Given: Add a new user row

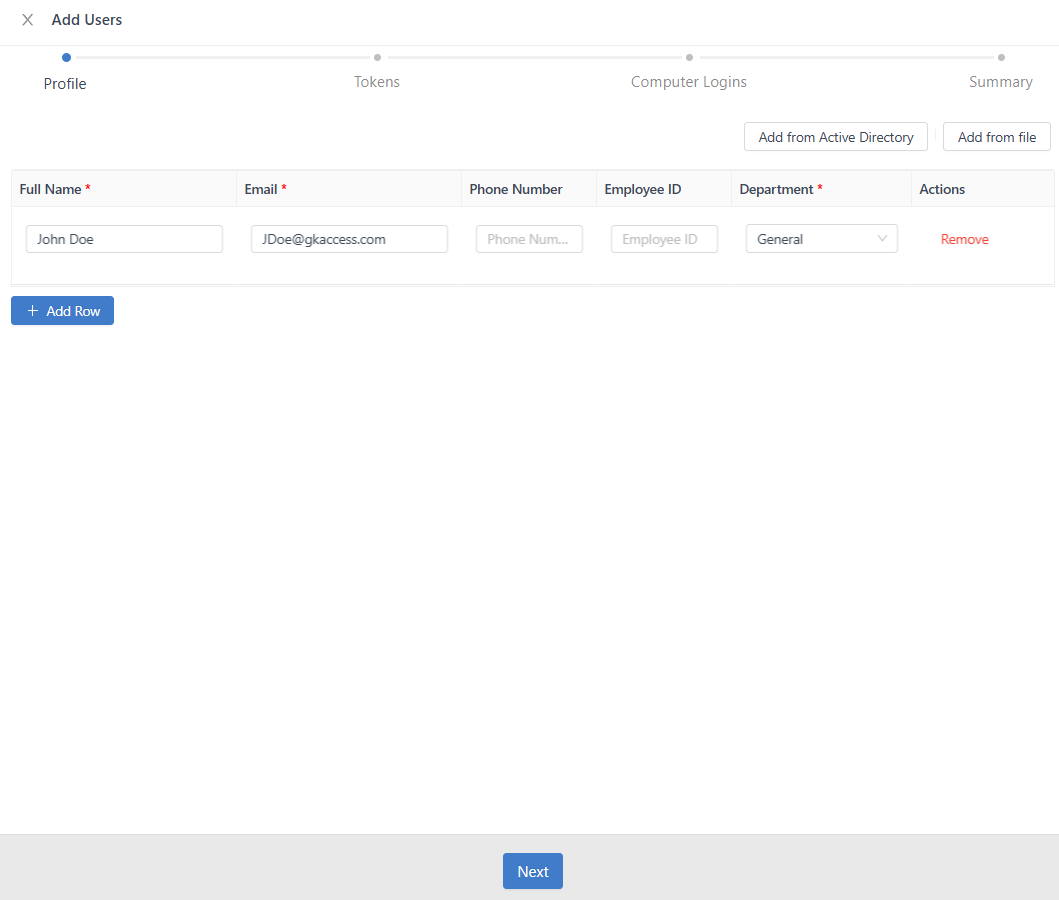Looking at the screenshot, I should [62, 310].
